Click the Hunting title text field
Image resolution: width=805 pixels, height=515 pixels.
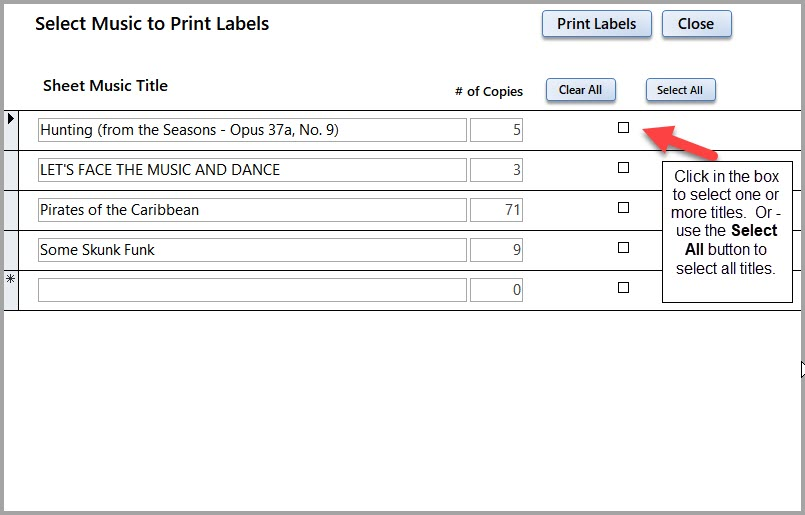tap(252, 130)
